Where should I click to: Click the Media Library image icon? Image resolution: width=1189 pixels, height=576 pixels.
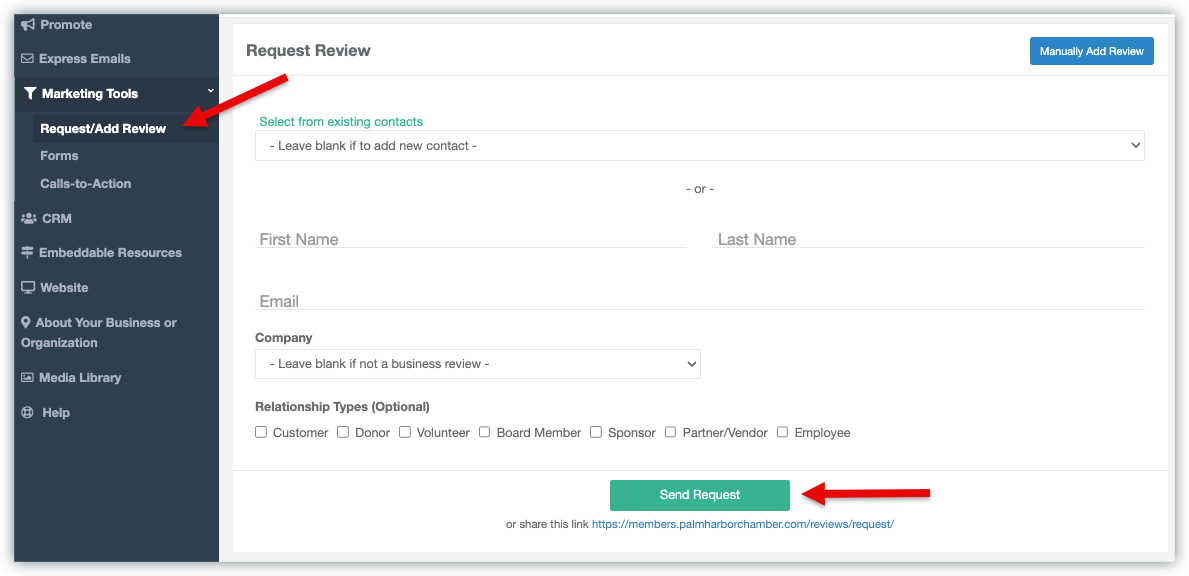point(28,378)
